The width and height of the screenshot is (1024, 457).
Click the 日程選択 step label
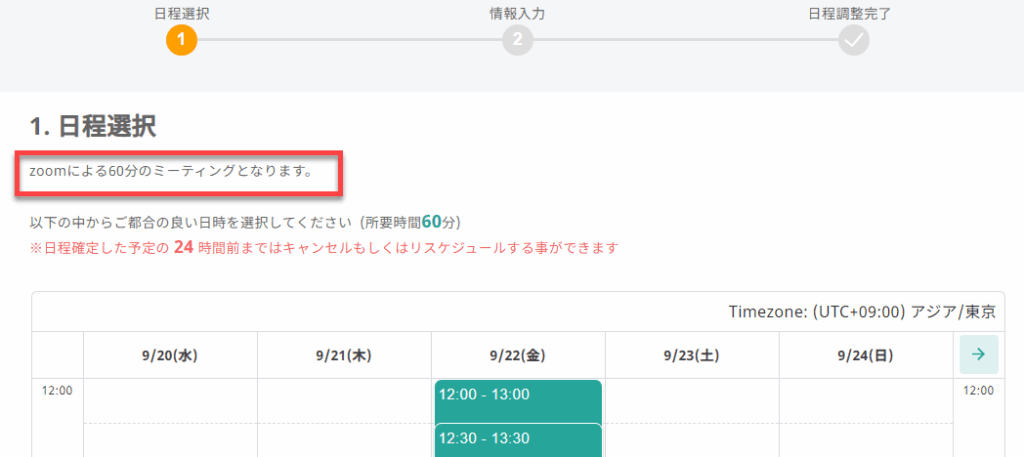pos(182,14)
